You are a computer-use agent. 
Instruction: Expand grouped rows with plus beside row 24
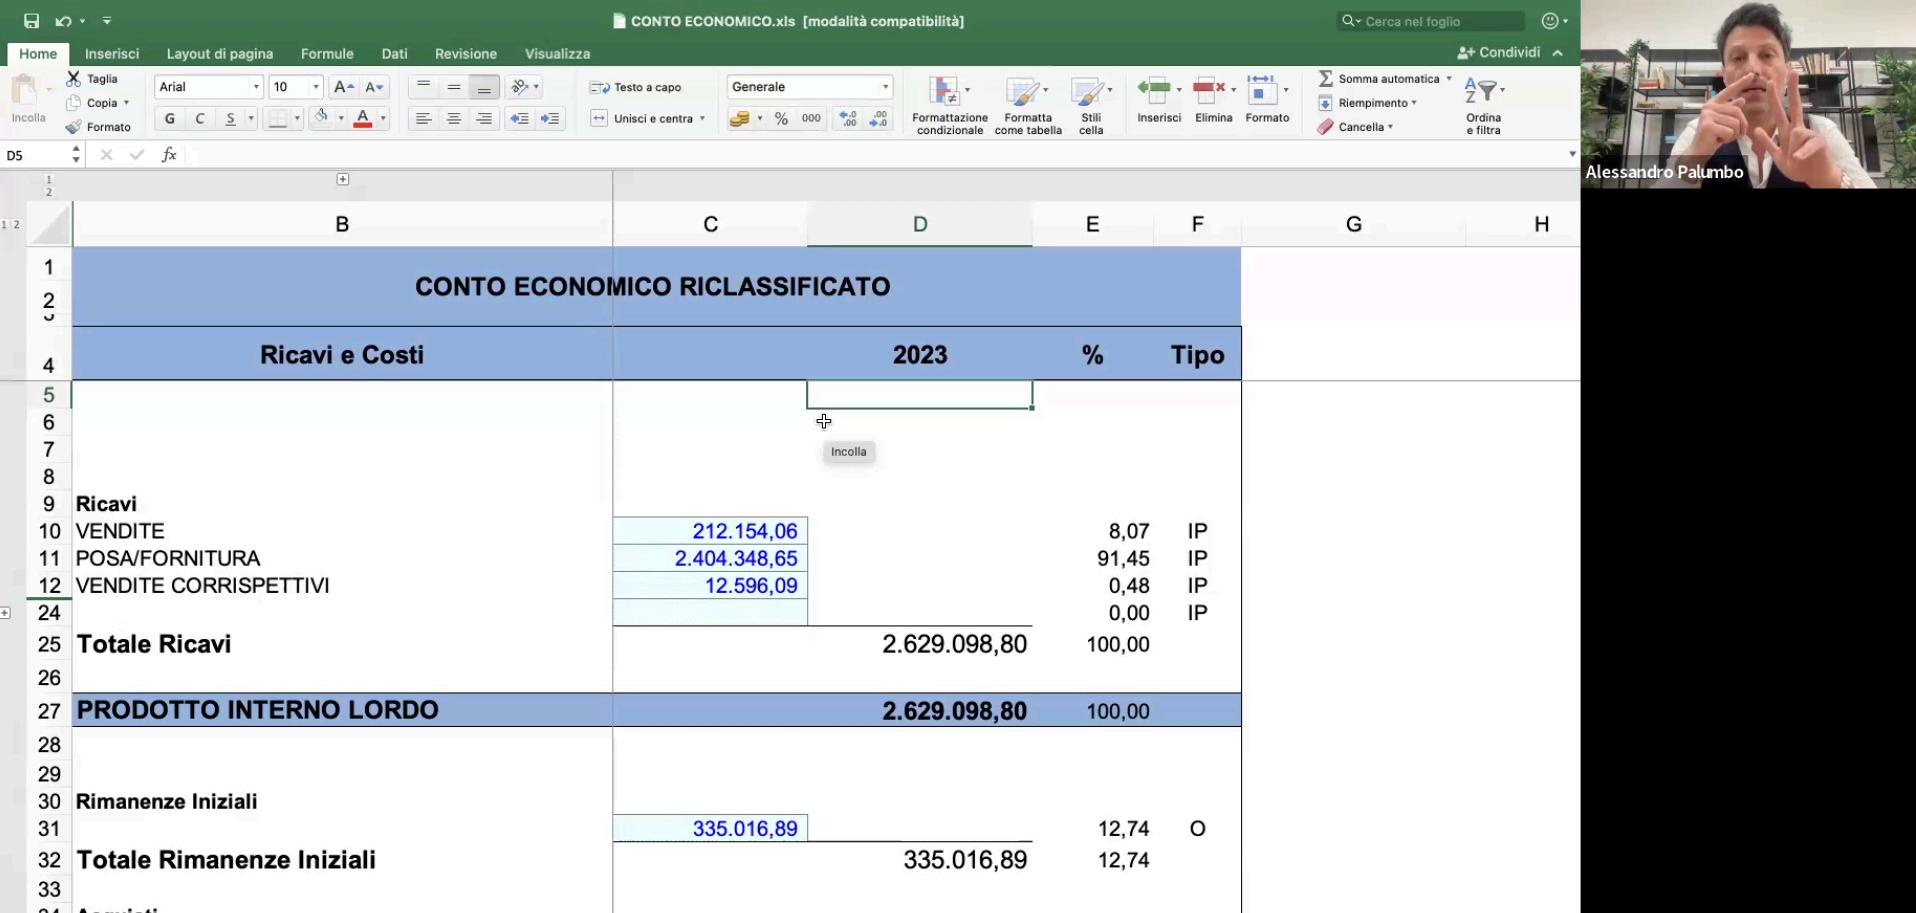point(5,613)
